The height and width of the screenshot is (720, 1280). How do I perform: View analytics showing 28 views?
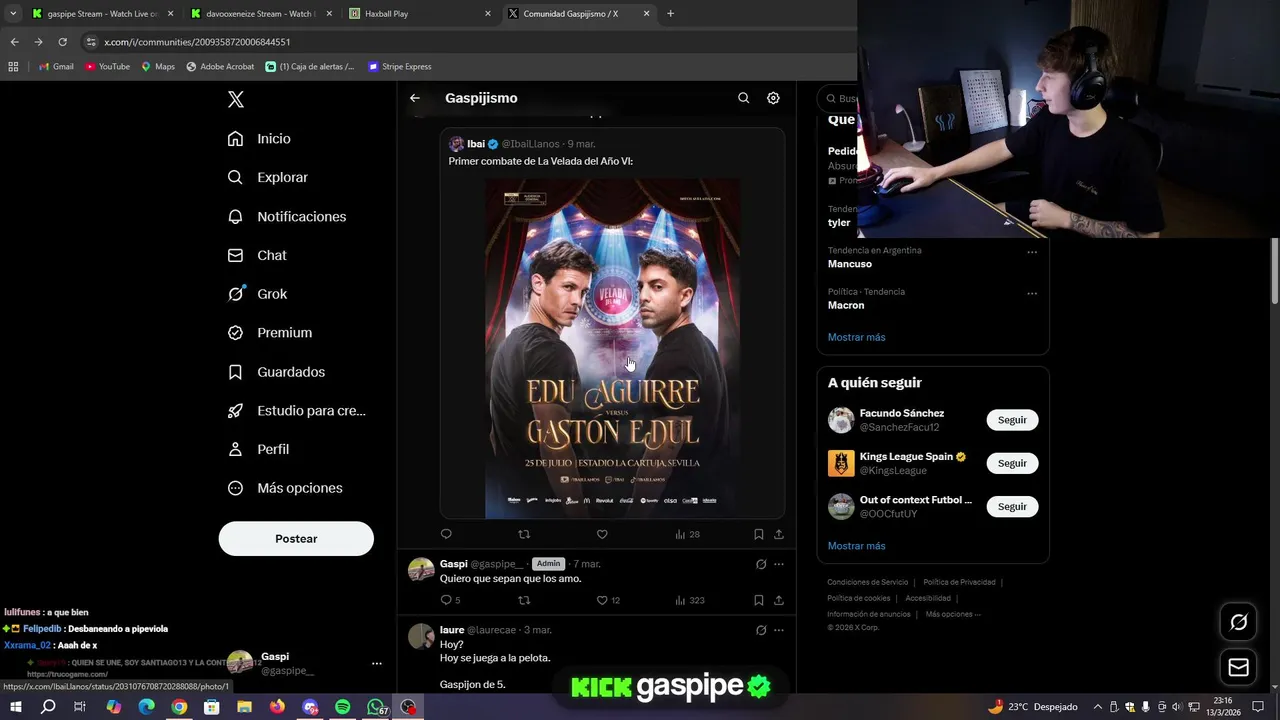click(687, 534)
